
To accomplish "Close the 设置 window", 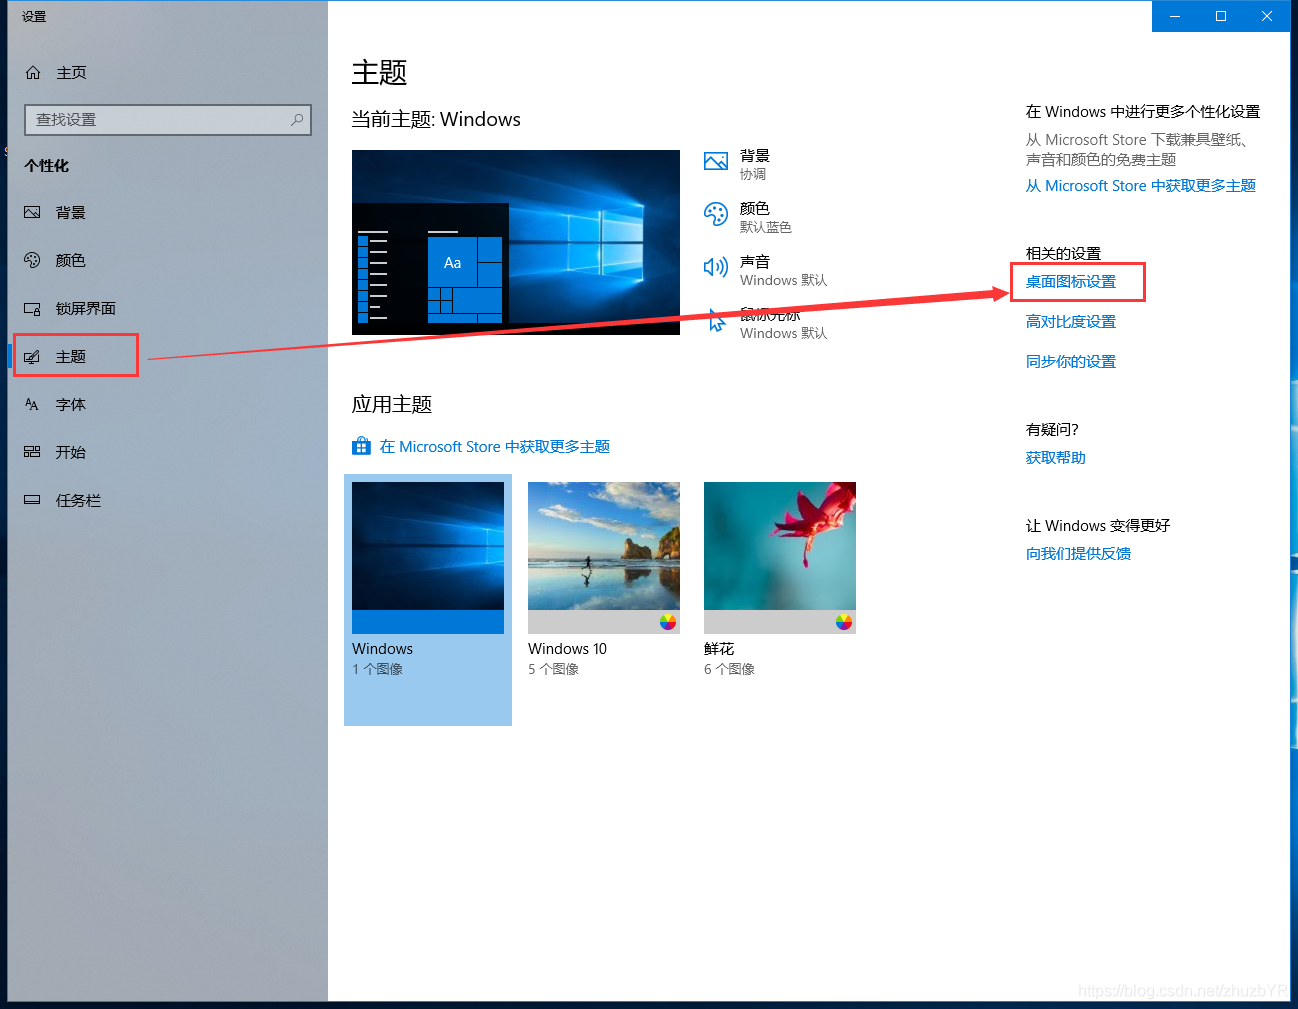I will click(1267, 16).
